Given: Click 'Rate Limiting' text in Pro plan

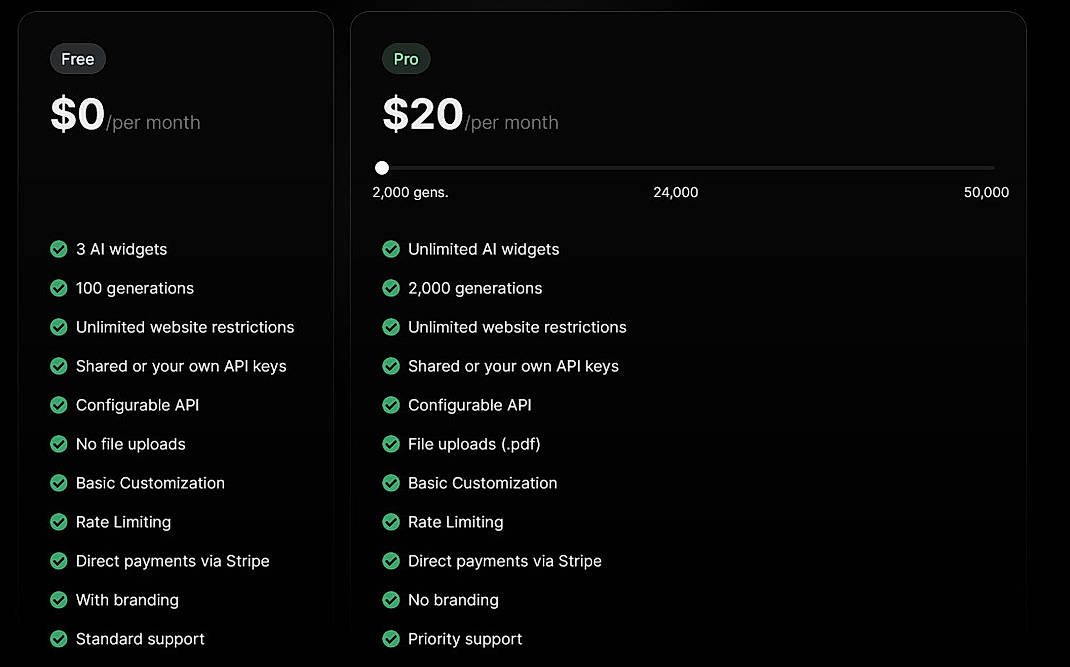Looking at the screenshot, I should (x=455, y=522).
